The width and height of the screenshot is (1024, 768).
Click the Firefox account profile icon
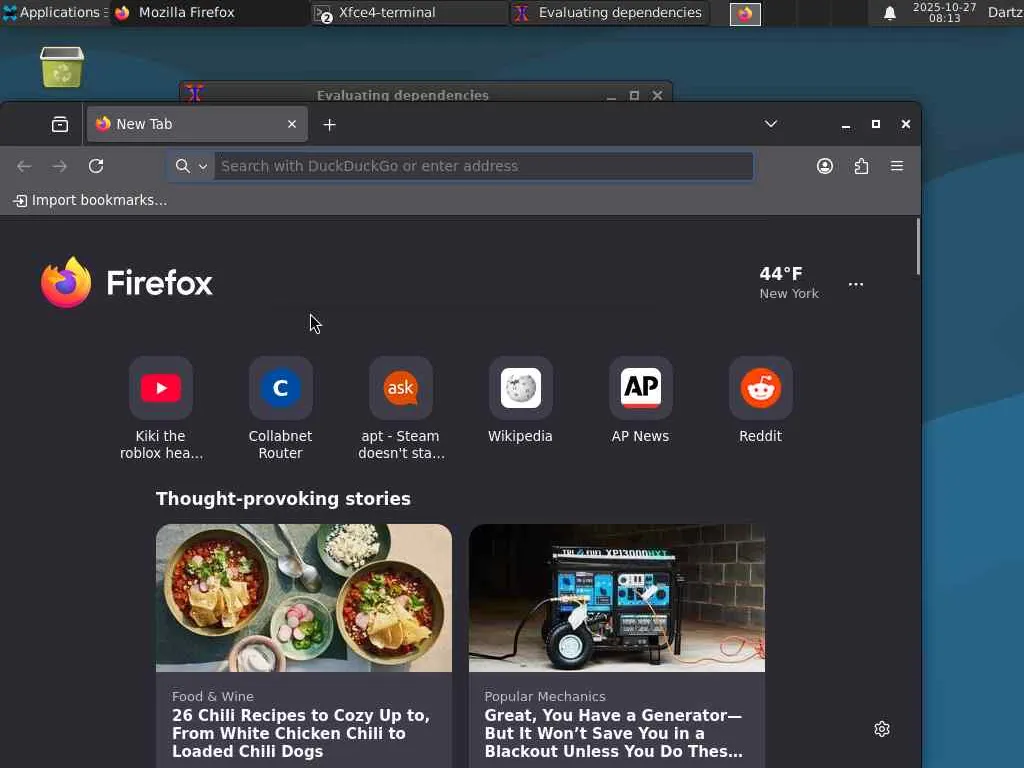[825, 166]
